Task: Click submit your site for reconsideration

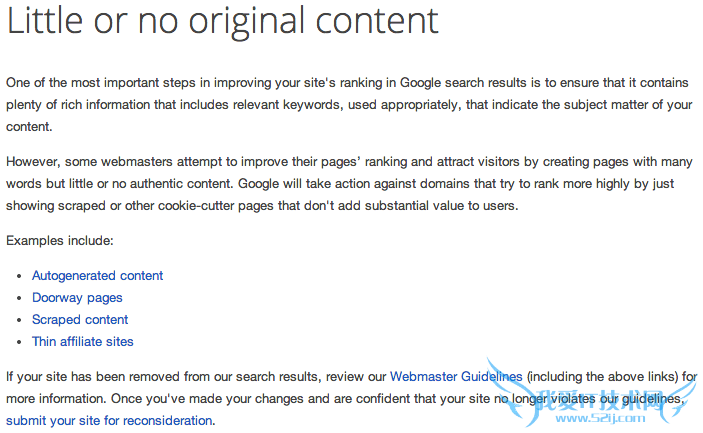Action: coord(109,420)
